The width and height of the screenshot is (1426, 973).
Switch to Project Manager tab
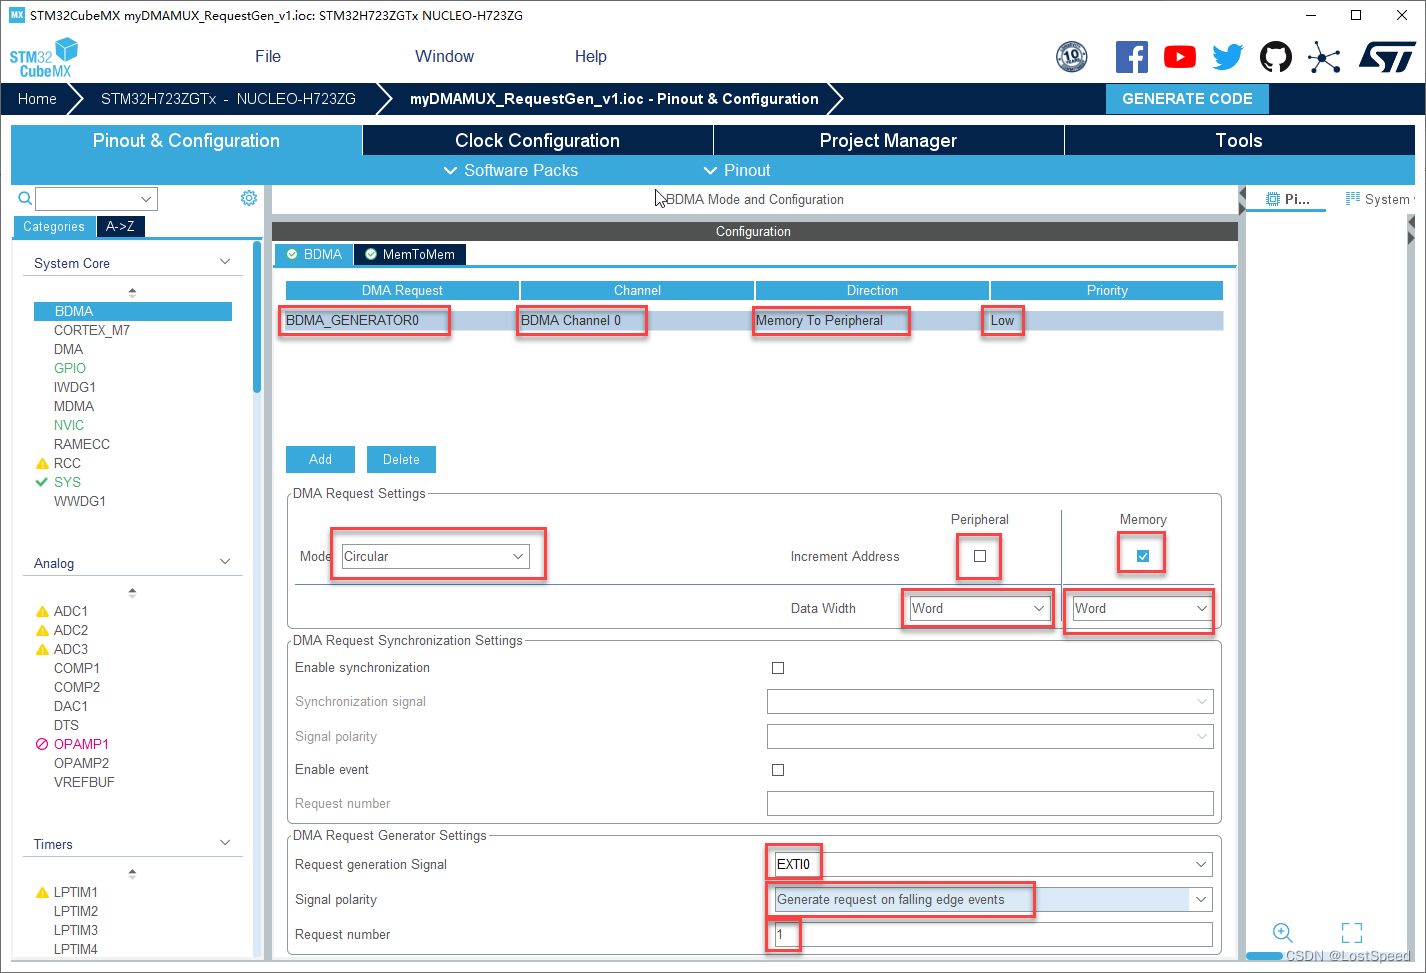(x=889, y=140)
